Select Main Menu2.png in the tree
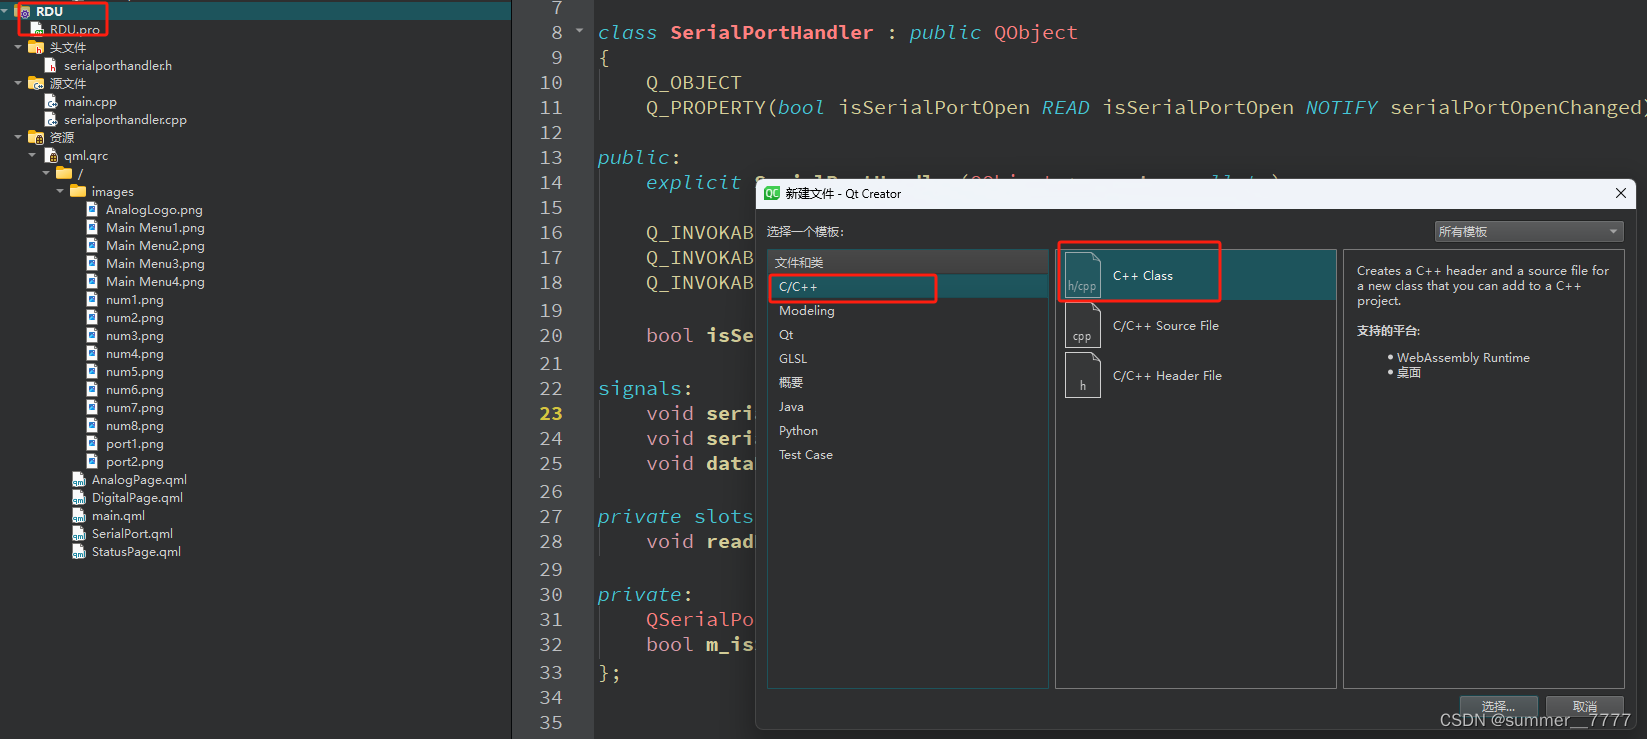The height and width of the screenshot is (739, 1647). [x=155, y=246]
